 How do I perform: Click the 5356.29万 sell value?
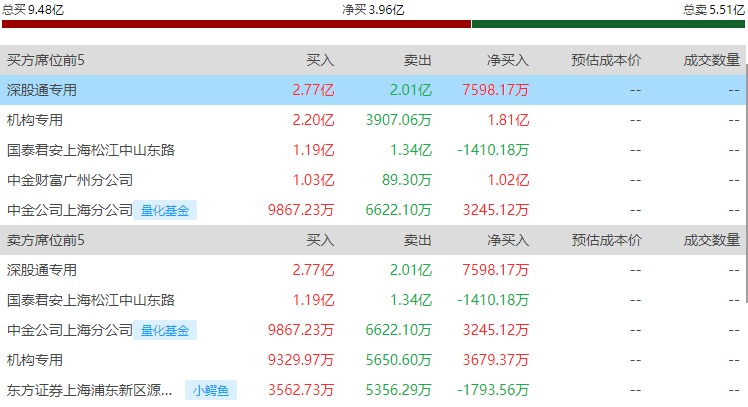[x=398, y=390]
